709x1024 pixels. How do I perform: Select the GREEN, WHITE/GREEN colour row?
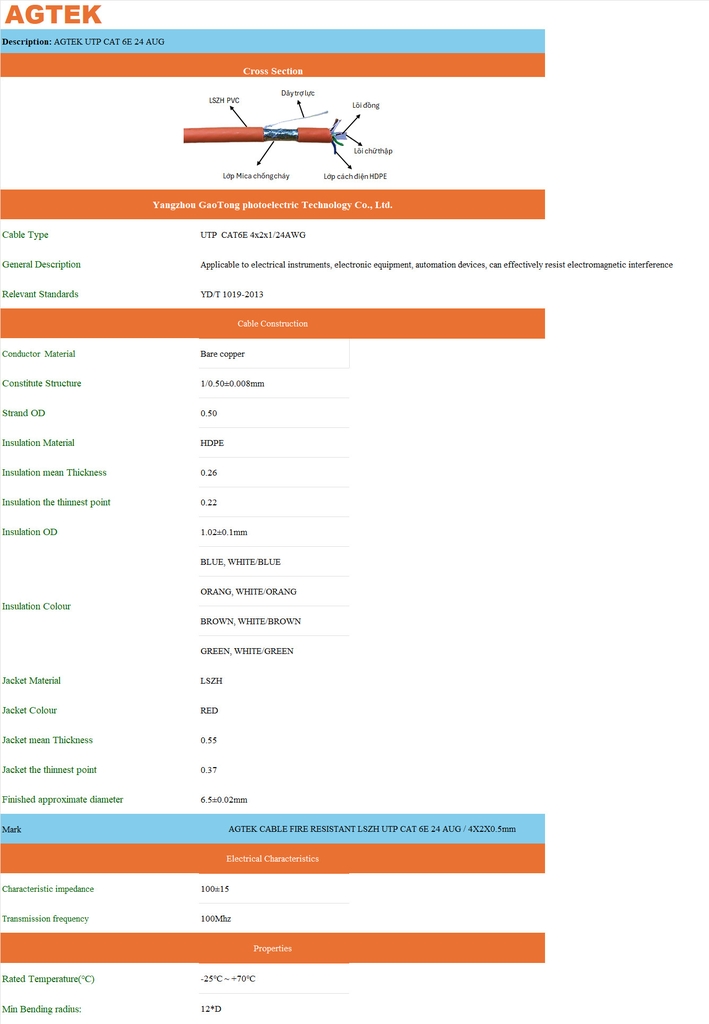click(247, 651)
